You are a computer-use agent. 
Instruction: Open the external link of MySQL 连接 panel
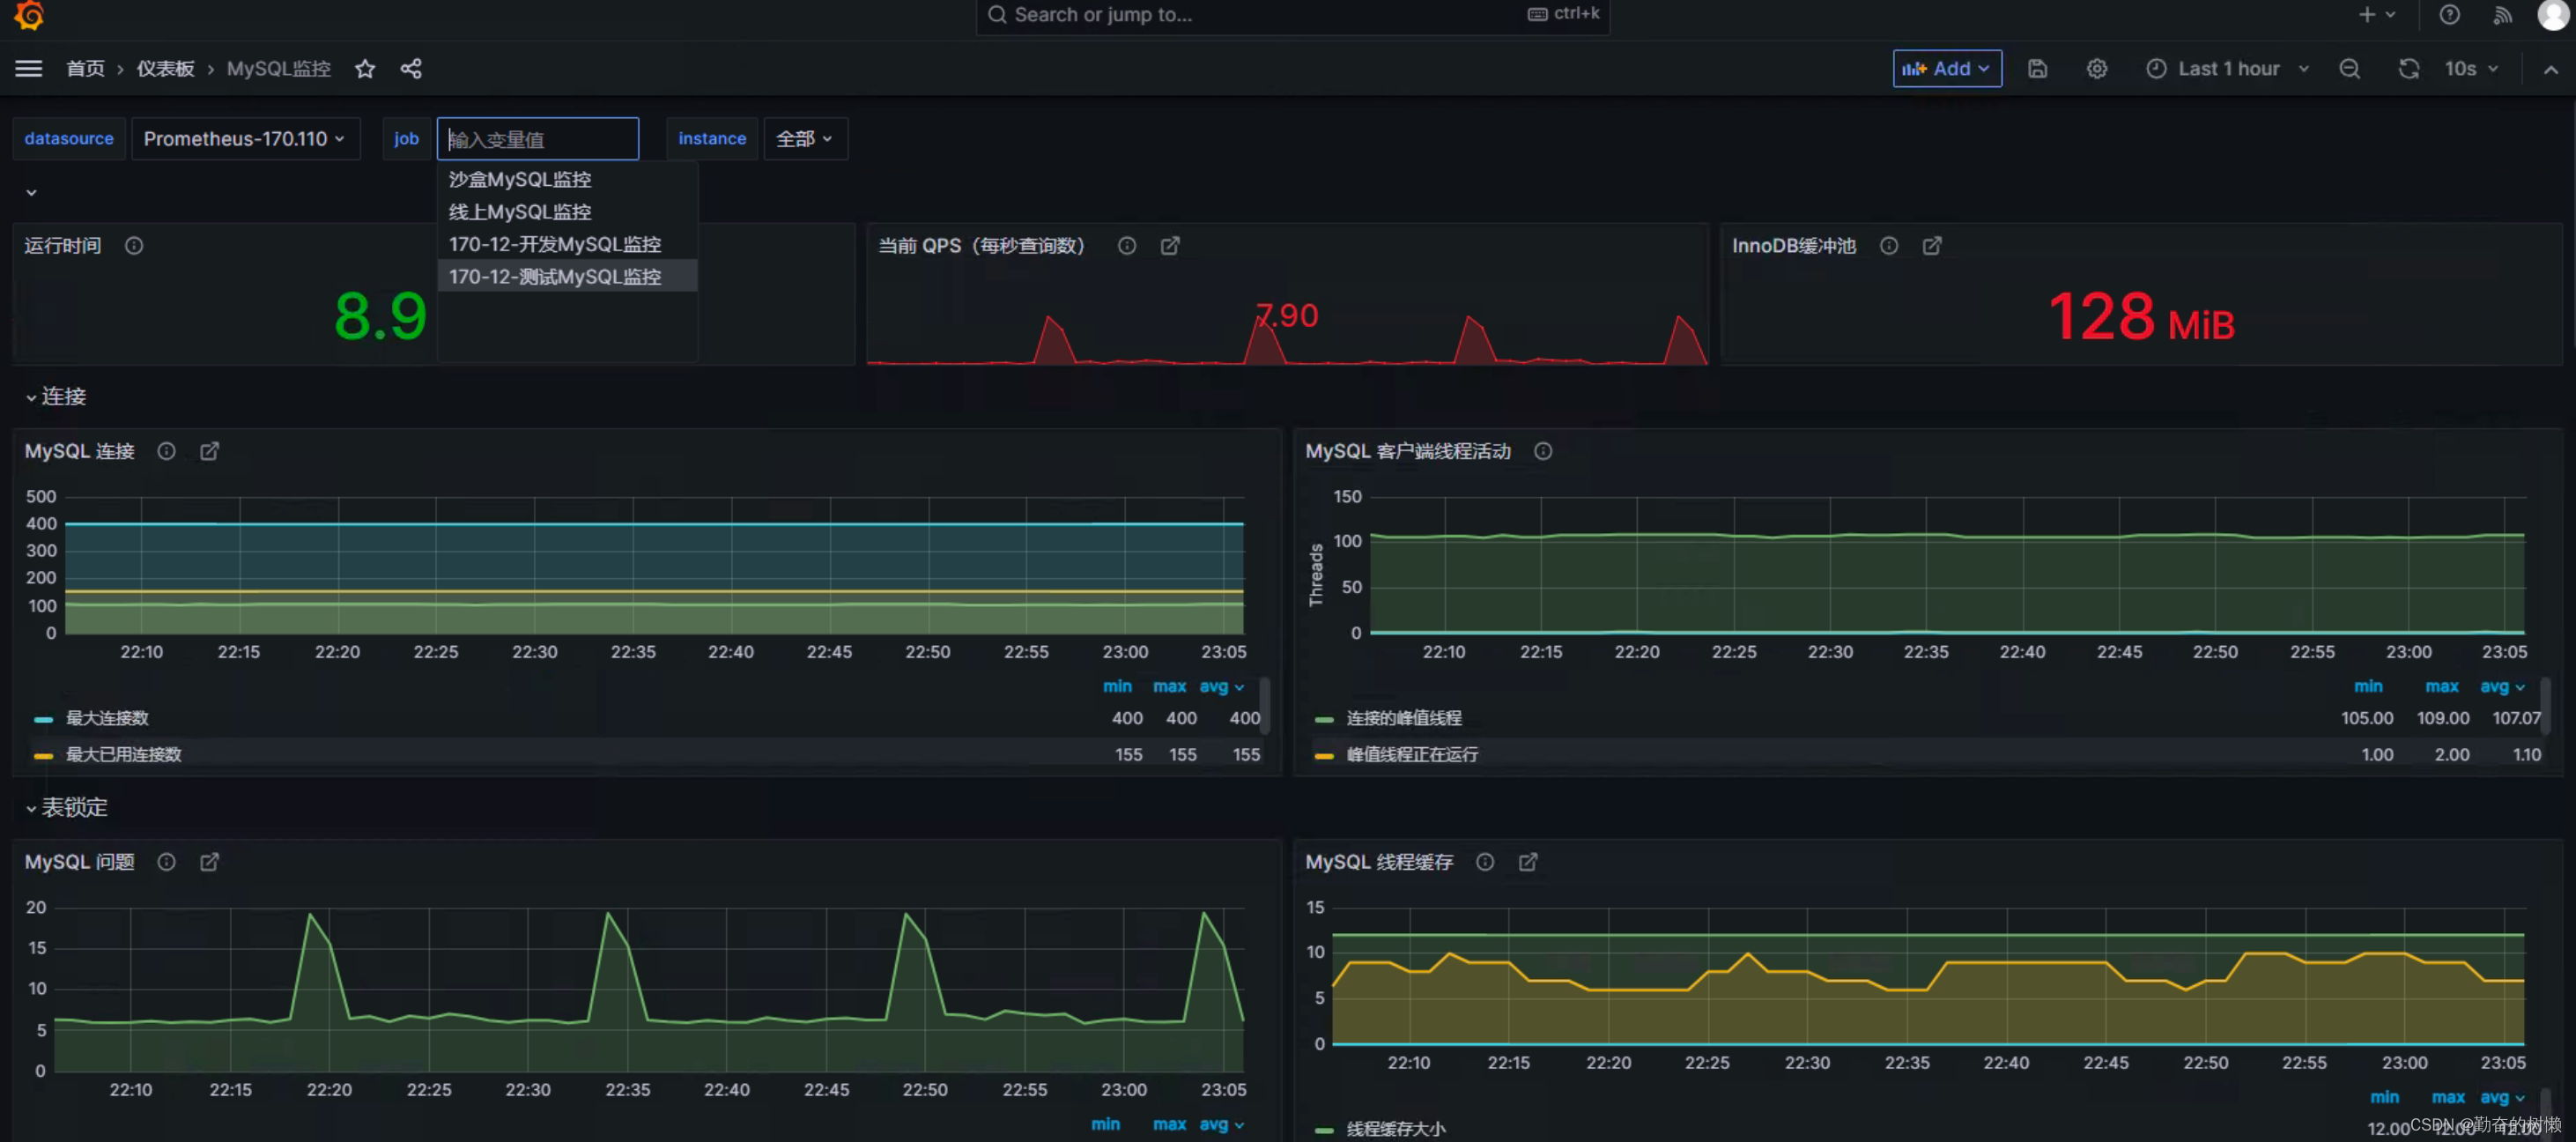tap(209, 451)
